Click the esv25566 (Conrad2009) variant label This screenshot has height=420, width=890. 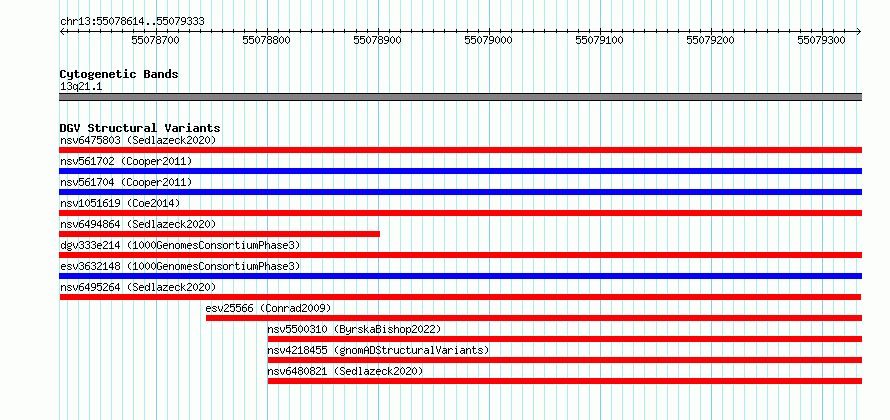point(268,308)
